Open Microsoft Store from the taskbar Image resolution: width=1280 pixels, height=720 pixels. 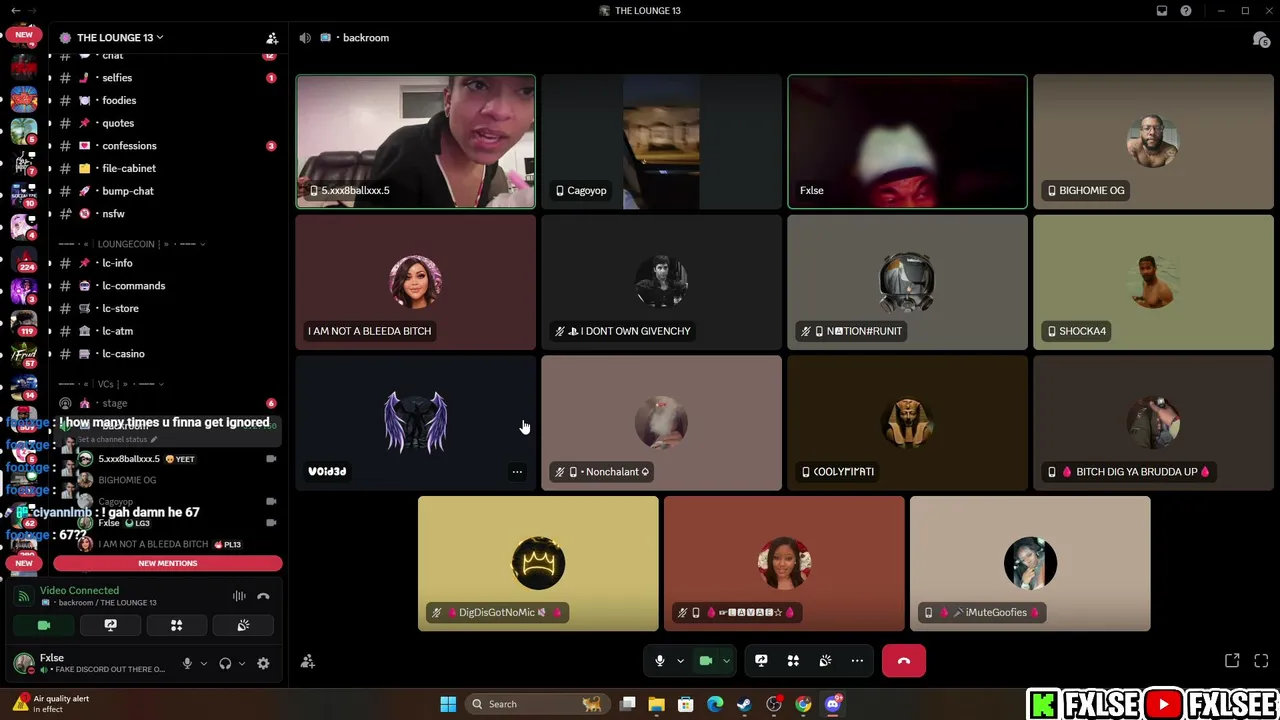(x=686, y=704)
